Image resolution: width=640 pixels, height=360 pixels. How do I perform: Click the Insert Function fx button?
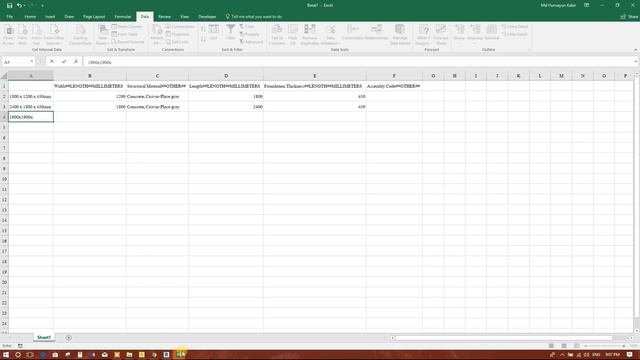point(76,62)
